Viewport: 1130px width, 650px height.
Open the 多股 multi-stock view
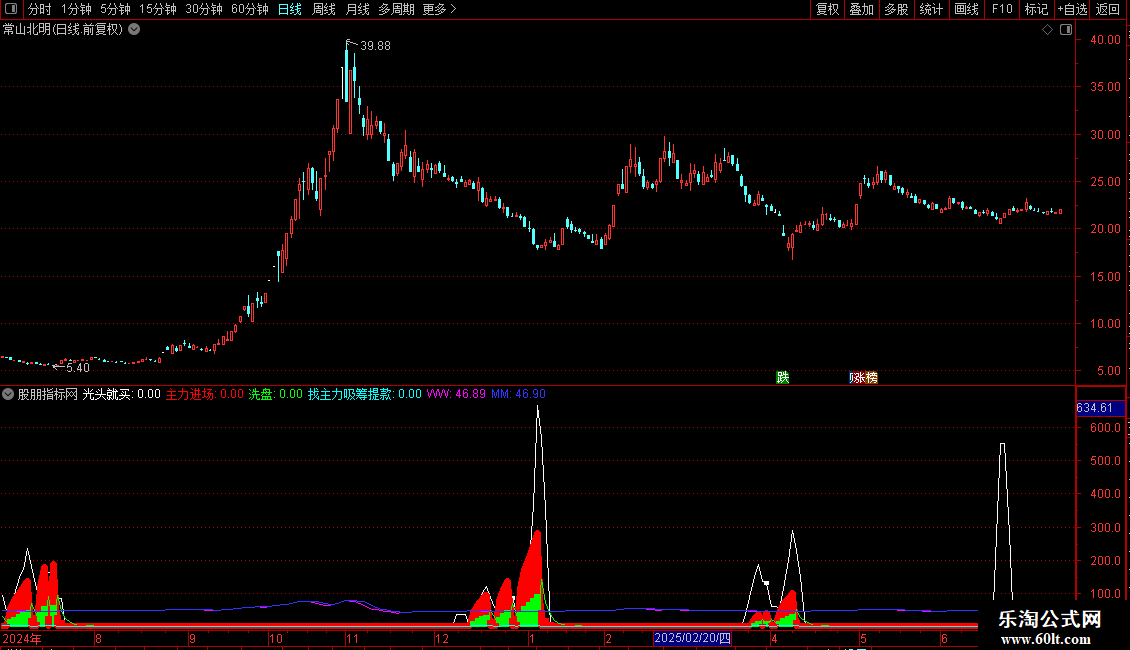point(897,9)
